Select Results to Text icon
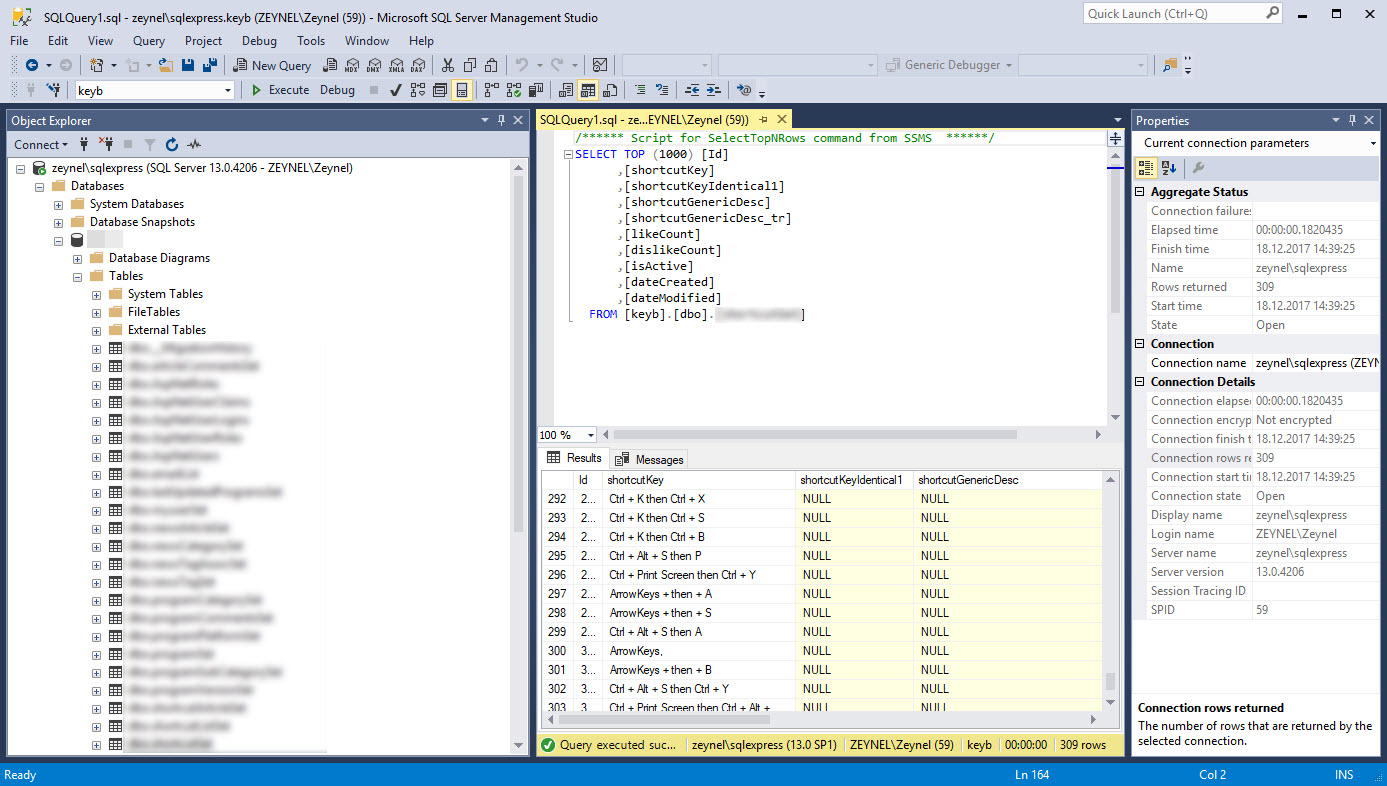This screenshot has height=786, width=1387. (566, 90)
